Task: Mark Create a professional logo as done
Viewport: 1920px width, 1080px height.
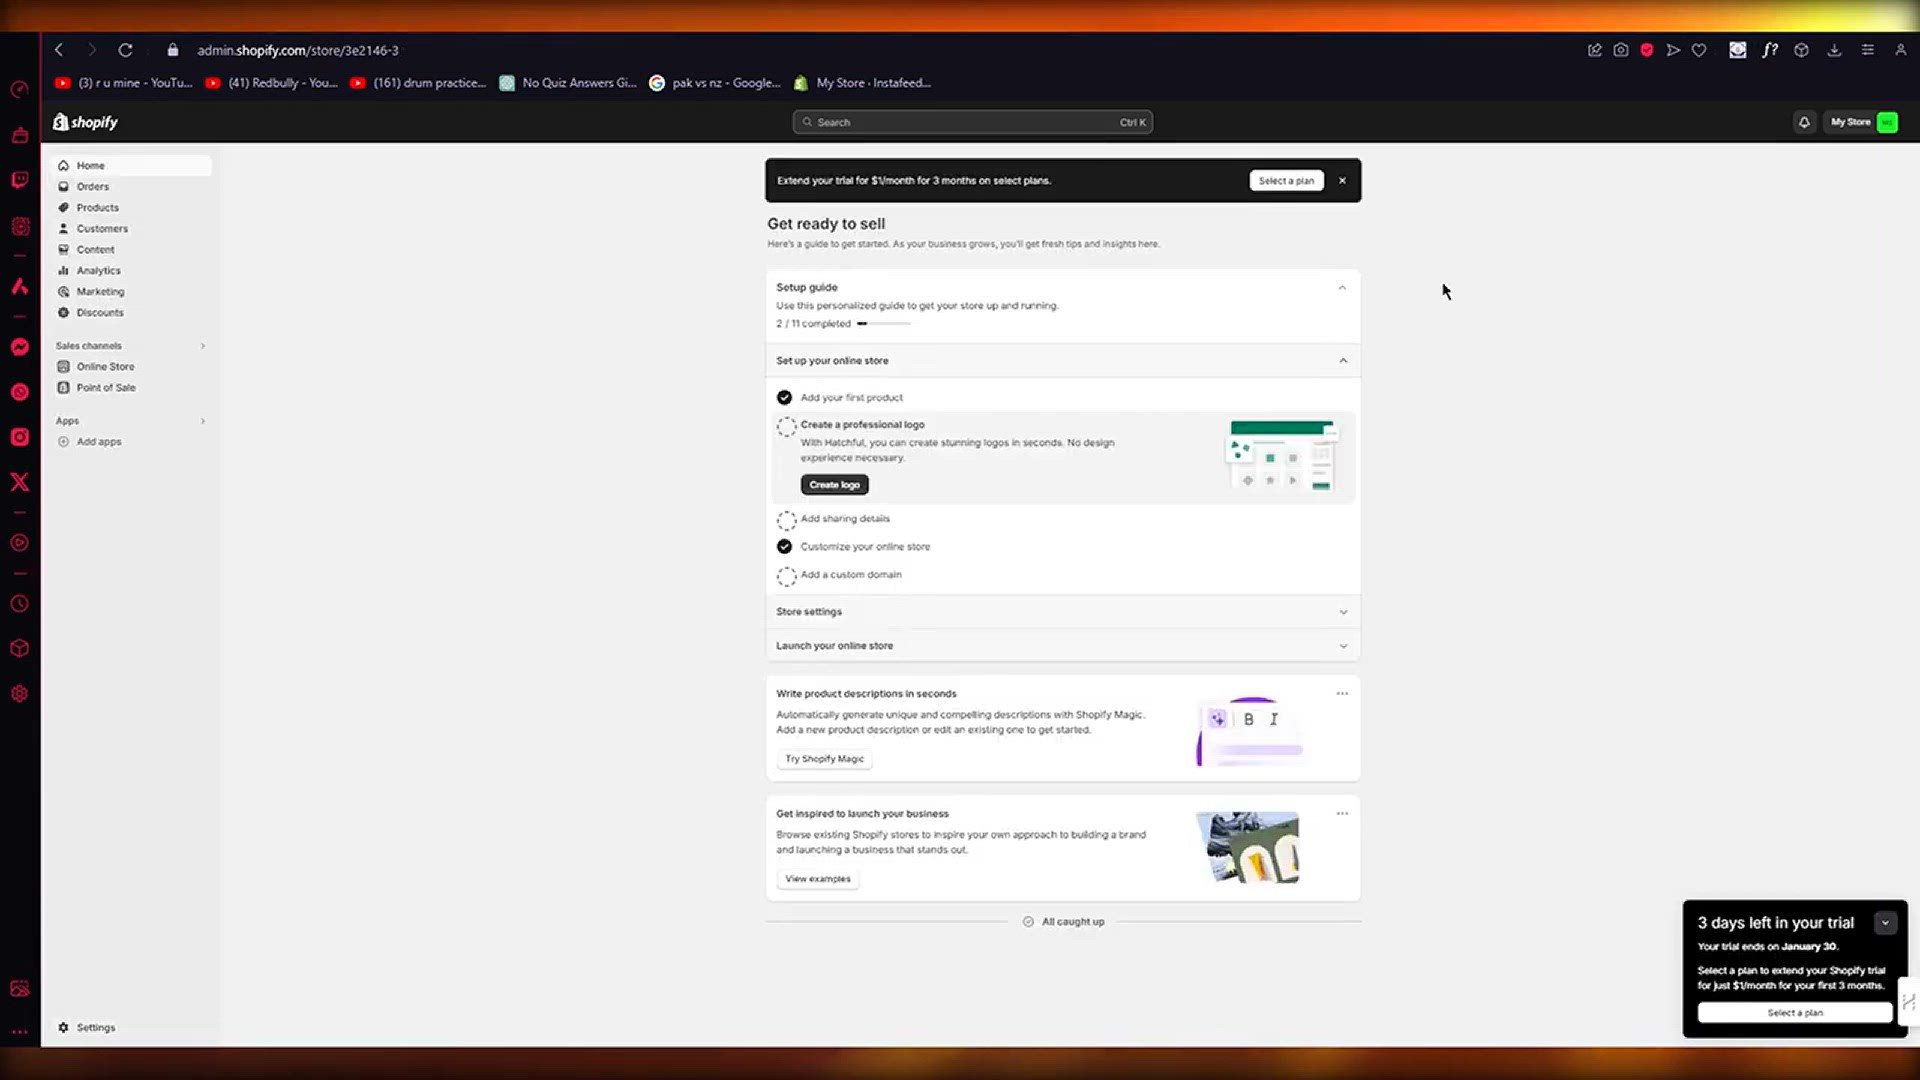Action: click(787, 427)
